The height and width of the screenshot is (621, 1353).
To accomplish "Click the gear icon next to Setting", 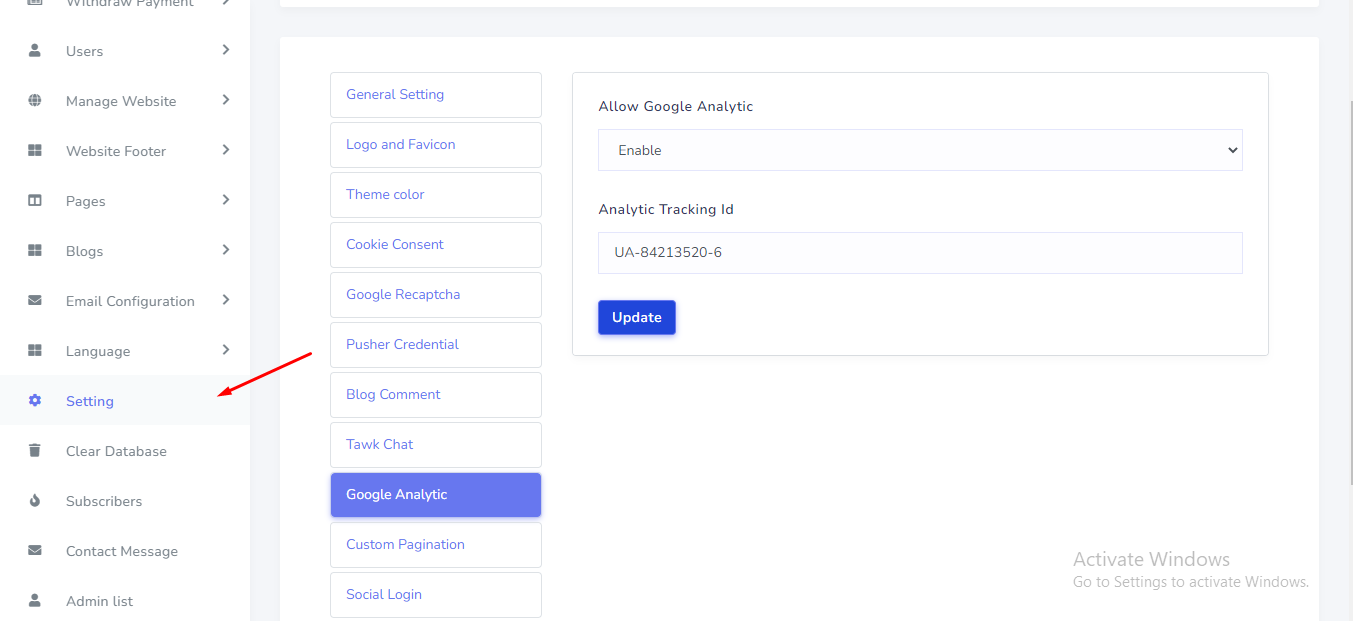I will coord(35,400).
